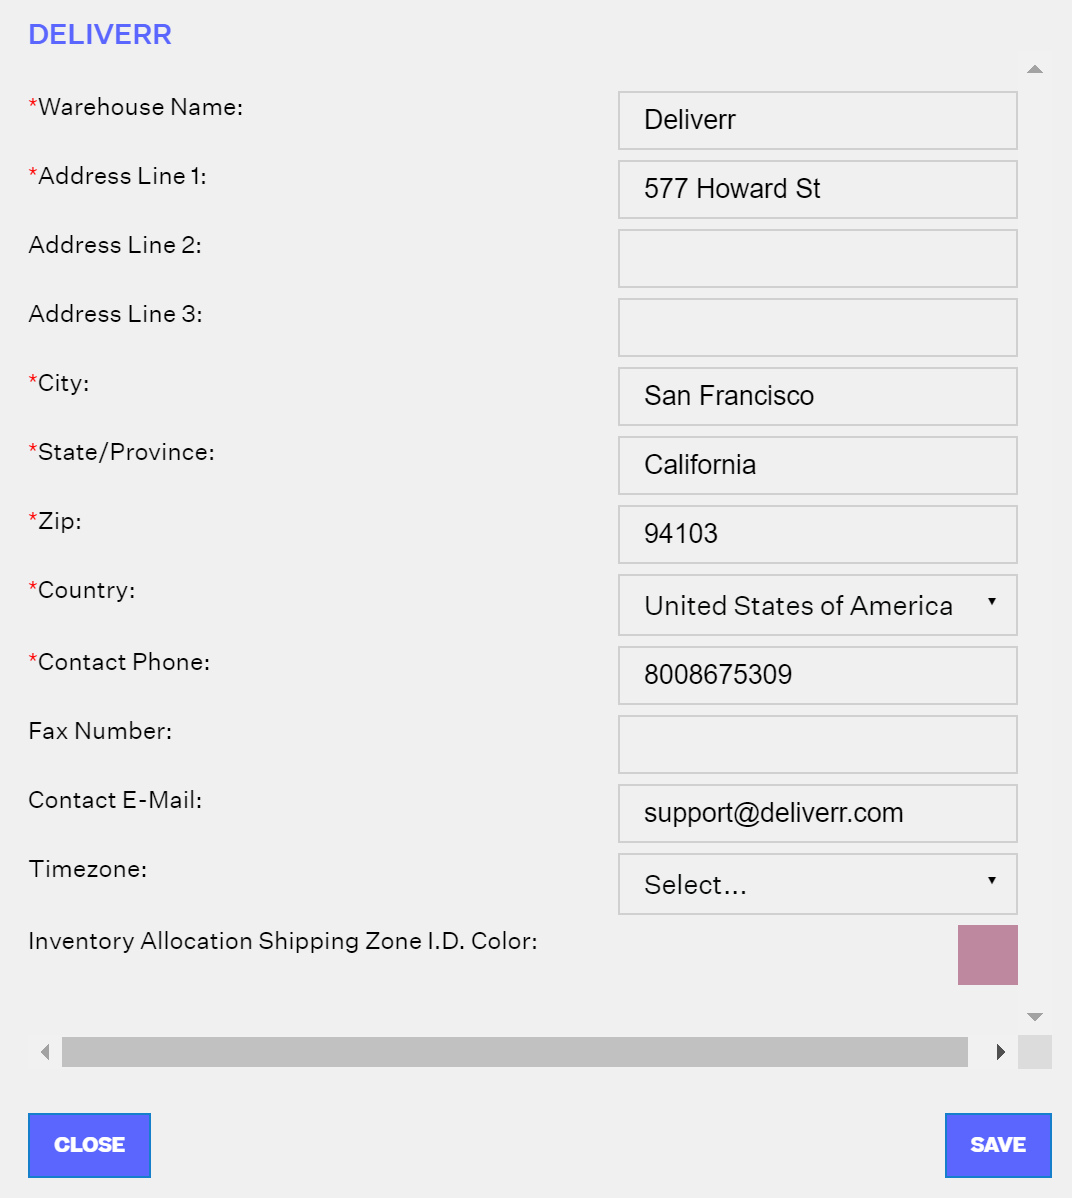Click the City field with San Francisco
1072x1198 pixels.
tap(818, 397)
